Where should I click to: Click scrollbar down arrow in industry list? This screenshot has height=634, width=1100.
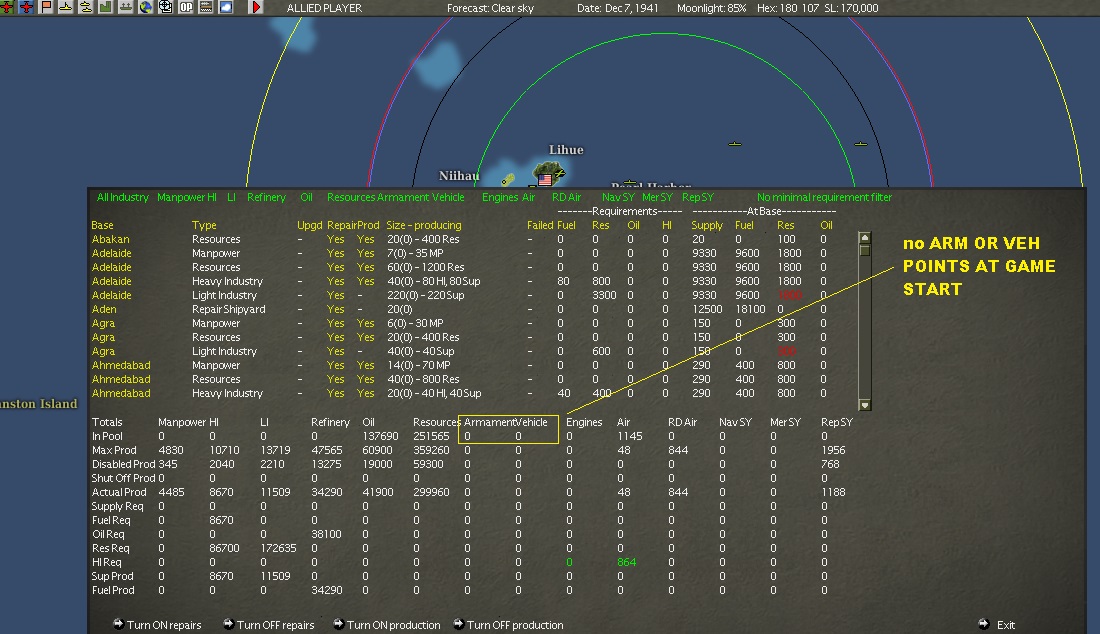pyautogui.click(x=864, y=405)
